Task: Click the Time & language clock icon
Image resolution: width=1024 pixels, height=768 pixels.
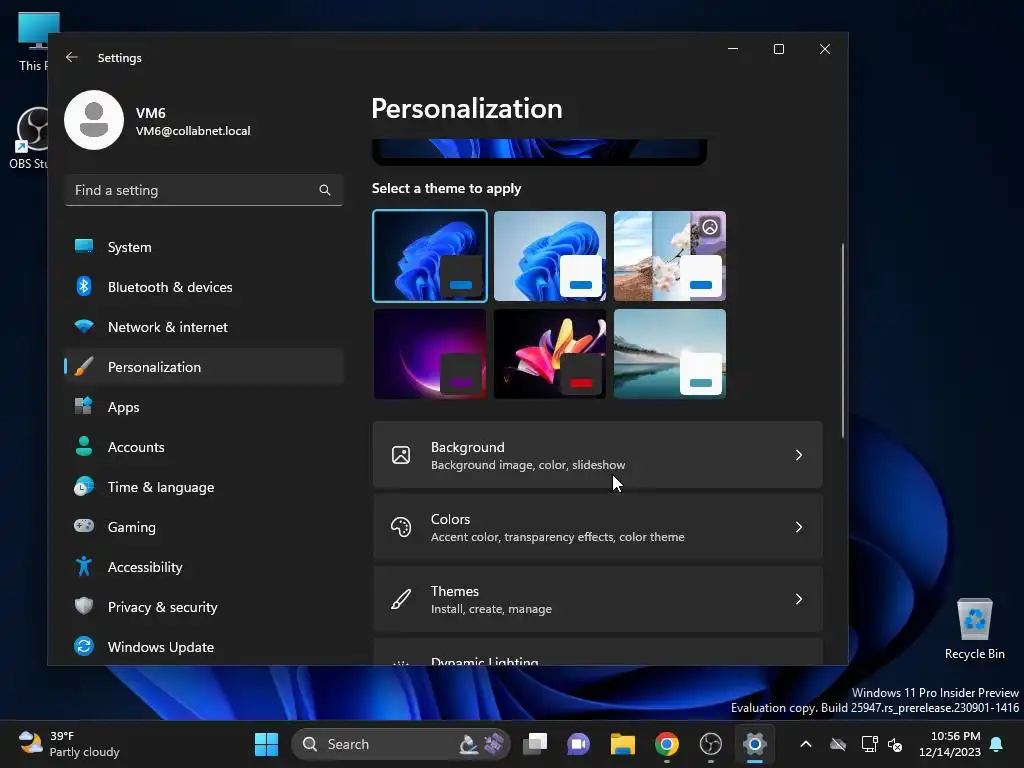Action: (x=84, y=487)
